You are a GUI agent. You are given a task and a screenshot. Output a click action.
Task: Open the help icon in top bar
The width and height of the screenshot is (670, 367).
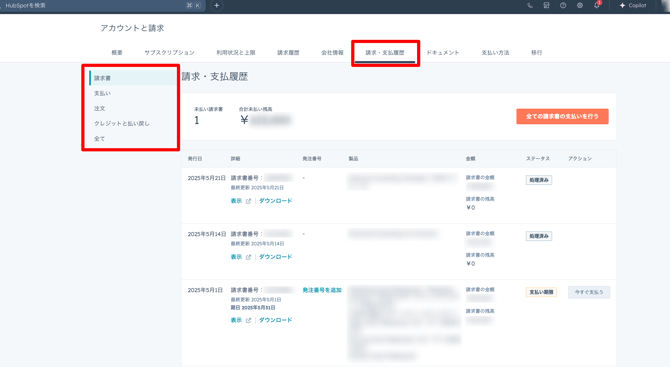pos(563,6)
